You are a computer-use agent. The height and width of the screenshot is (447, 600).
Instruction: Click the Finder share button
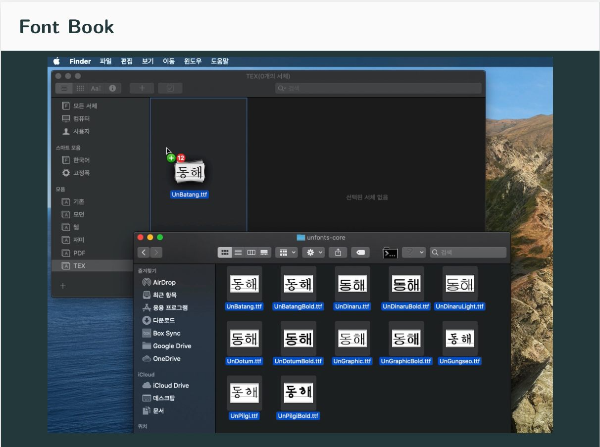click(338, 253)
